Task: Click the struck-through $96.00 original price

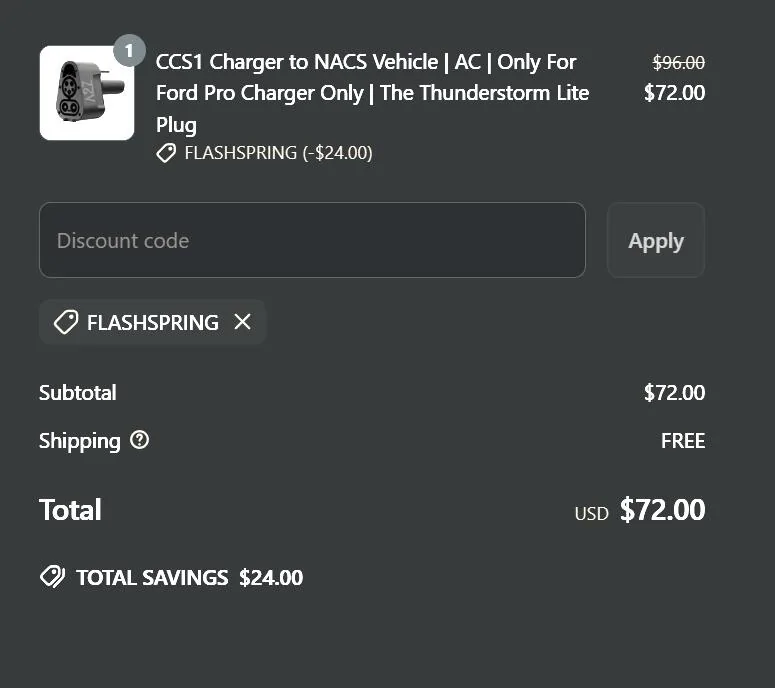Action: point(679,62)
